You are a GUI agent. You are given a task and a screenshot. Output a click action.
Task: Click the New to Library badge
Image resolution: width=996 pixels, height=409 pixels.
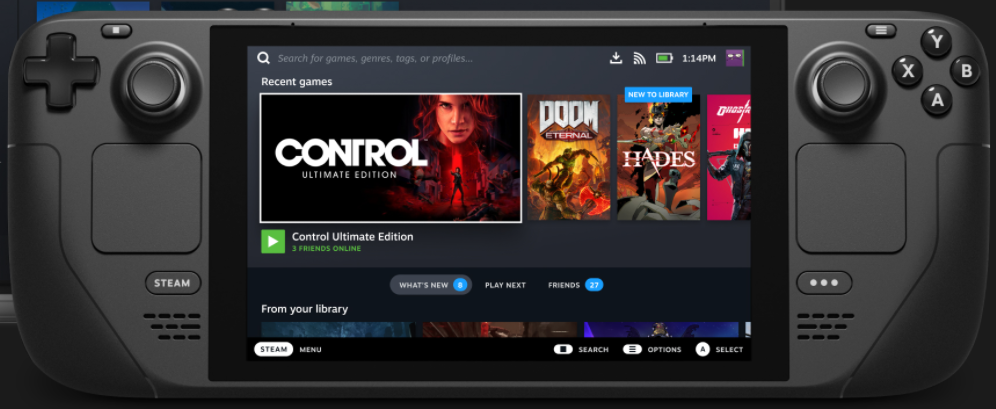(x=658, y=95)
